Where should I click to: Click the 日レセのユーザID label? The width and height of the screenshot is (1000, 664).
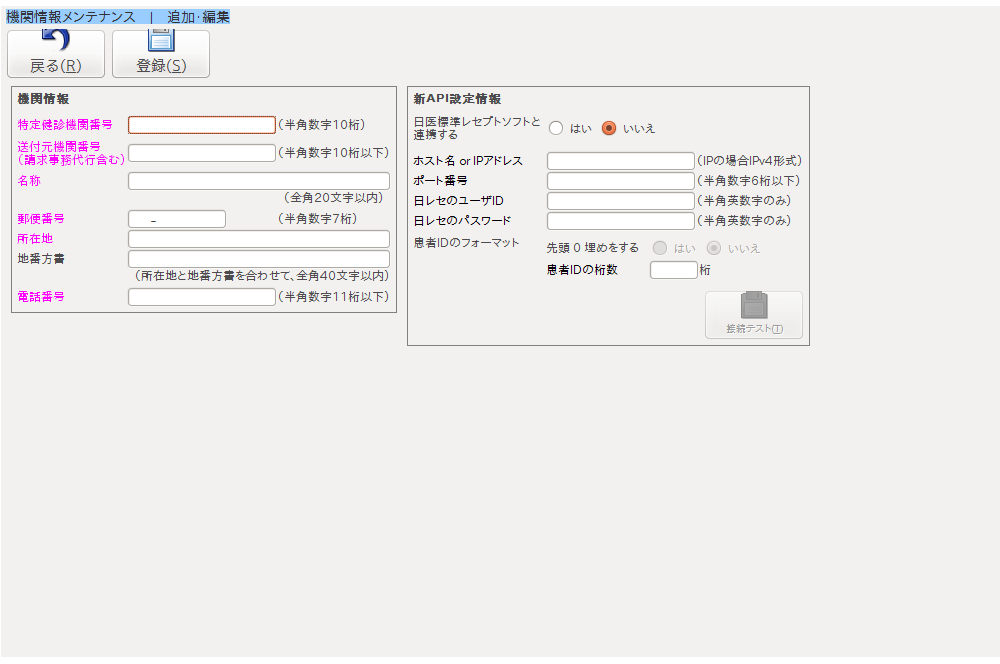point(459,201)
